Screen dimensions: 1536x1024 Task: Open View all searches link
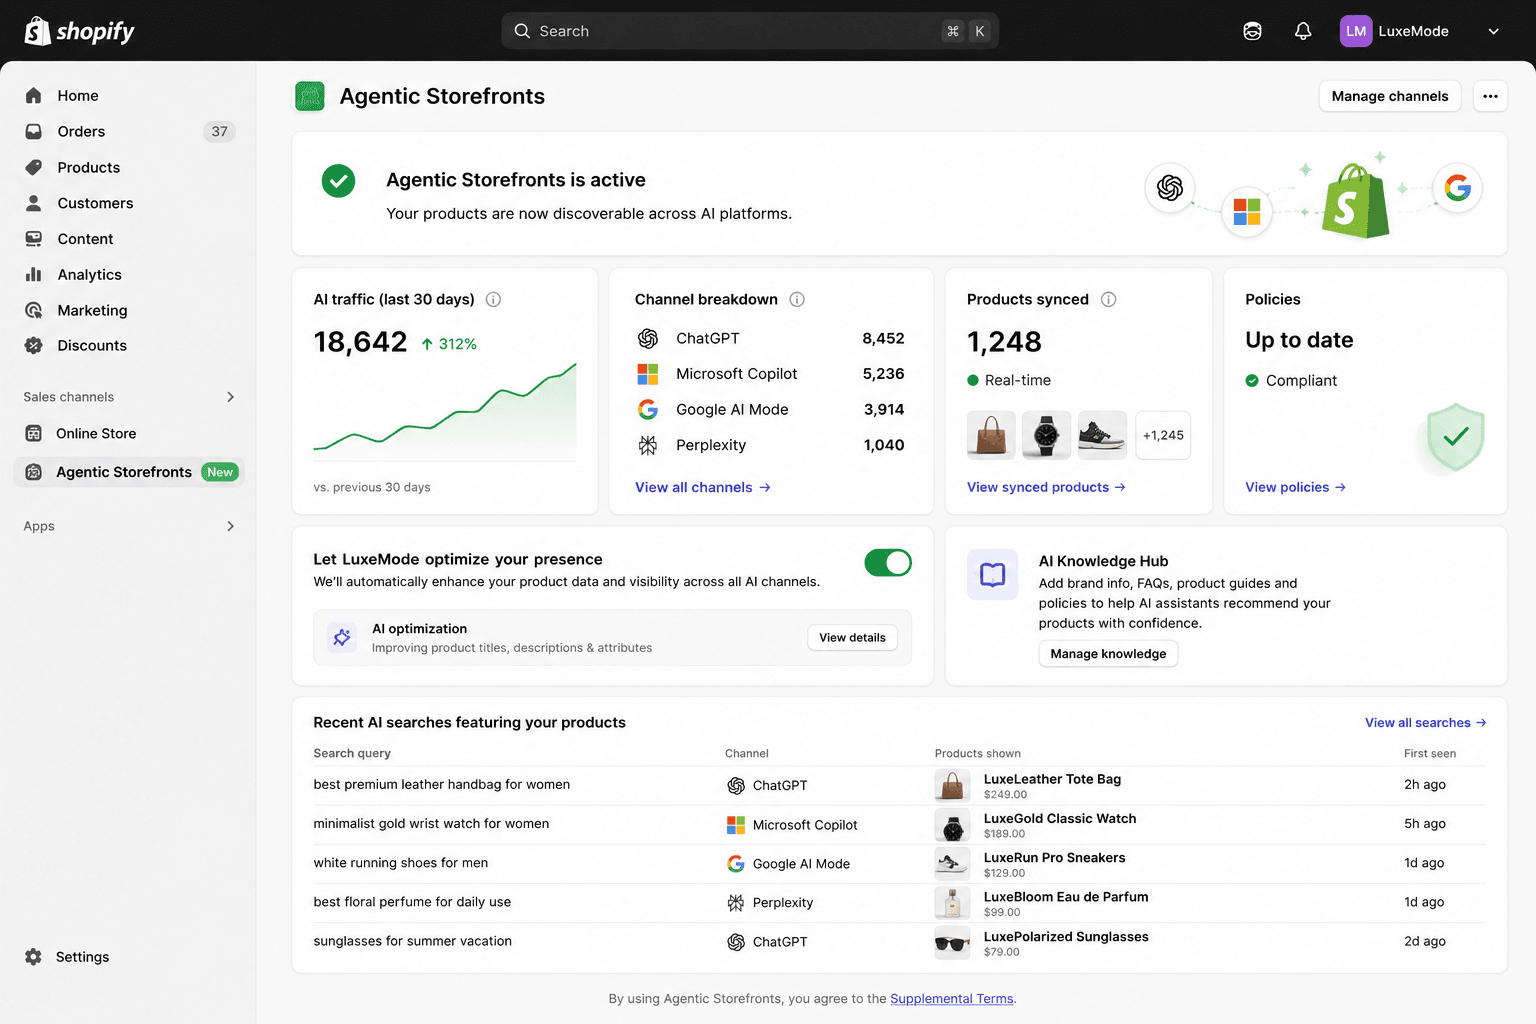(x=1425, y=723)
